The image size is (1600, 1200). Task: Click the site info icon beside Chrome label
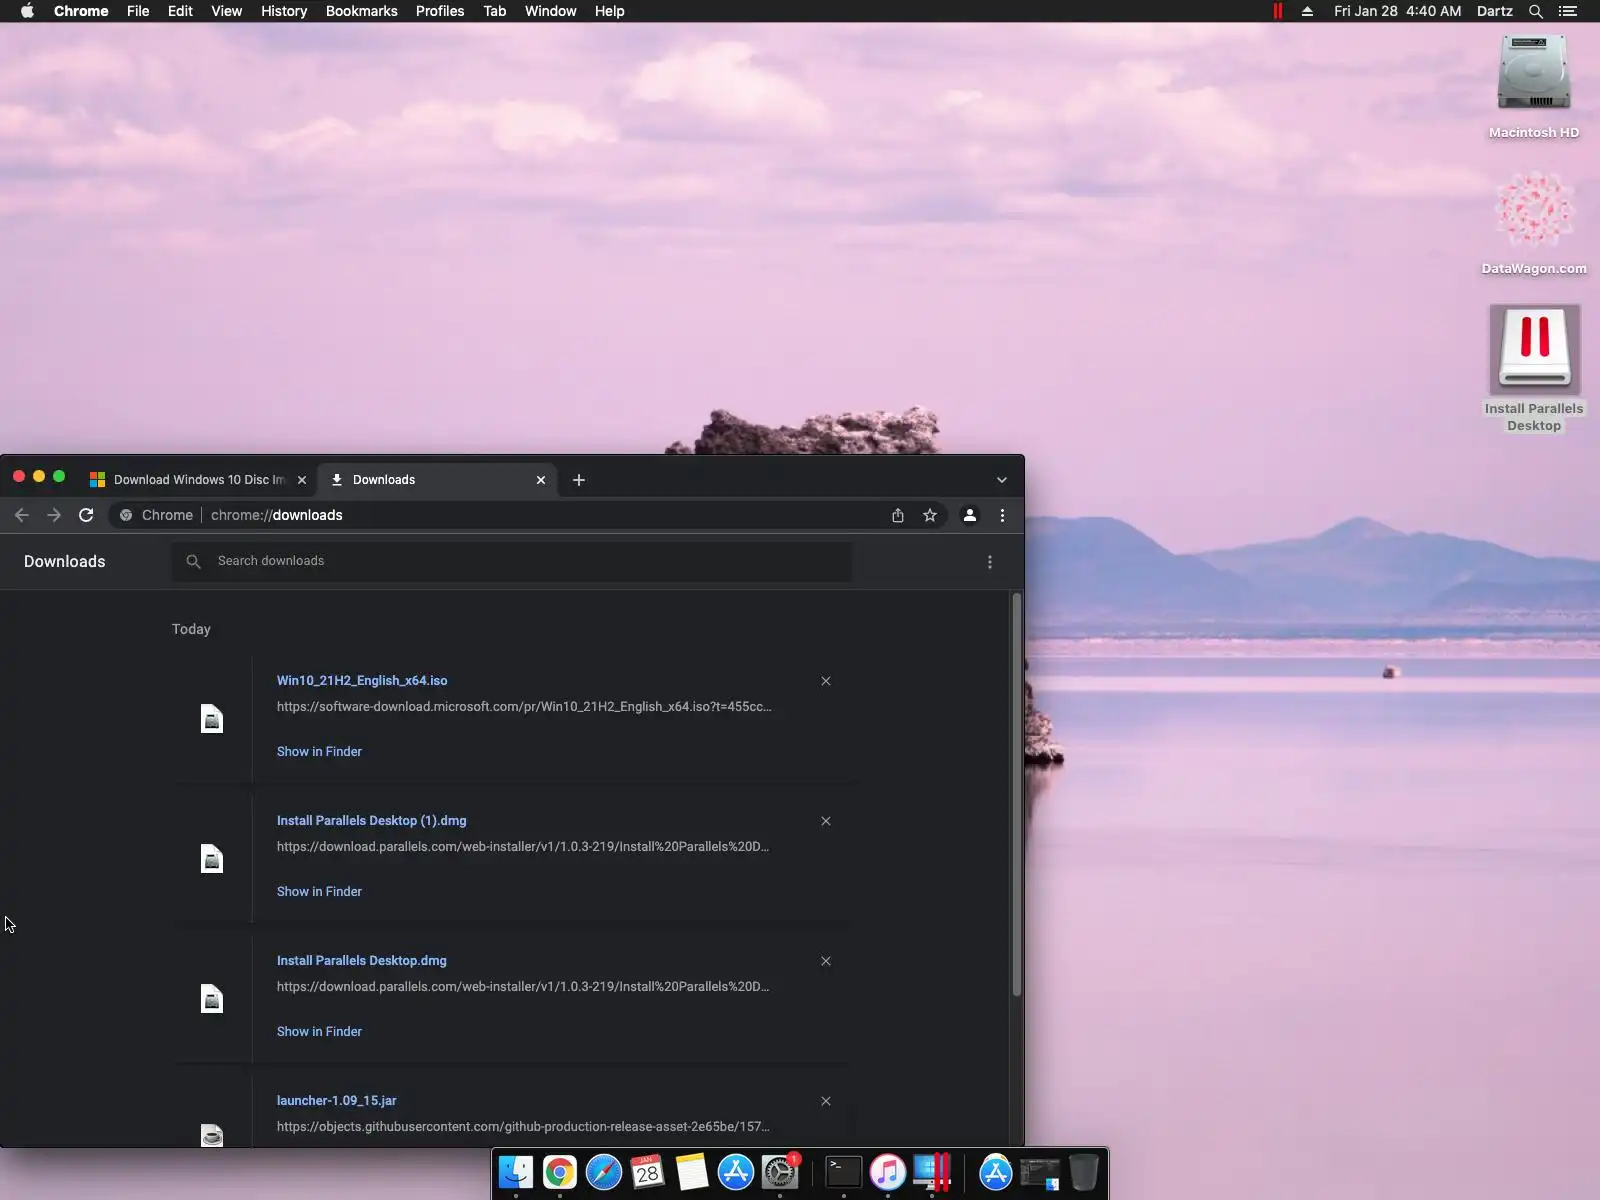pyautogui.click(x=126, y=515)
